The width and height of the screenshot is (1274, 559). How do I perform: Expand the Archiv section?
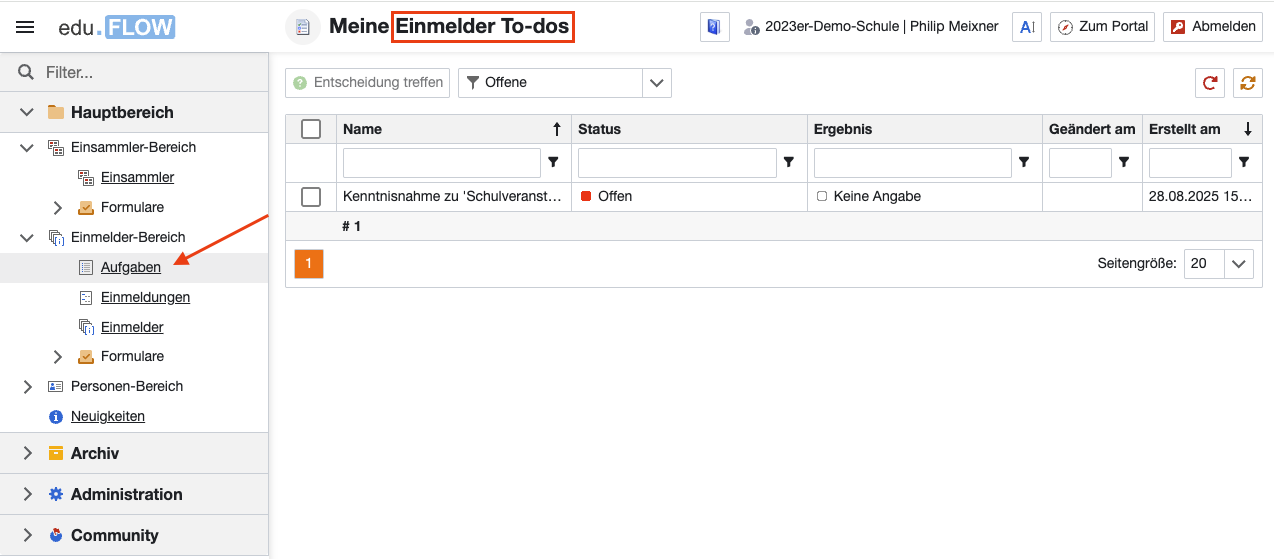click(28, 453)
